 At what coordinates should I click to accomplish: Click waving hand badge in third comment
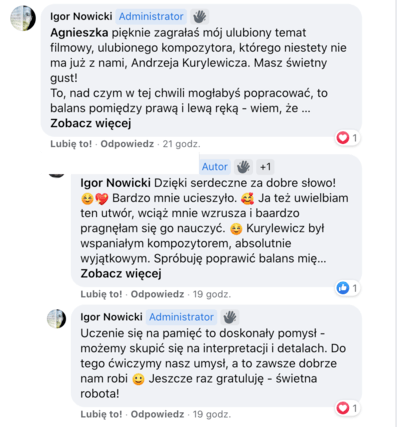pos(230,317)
